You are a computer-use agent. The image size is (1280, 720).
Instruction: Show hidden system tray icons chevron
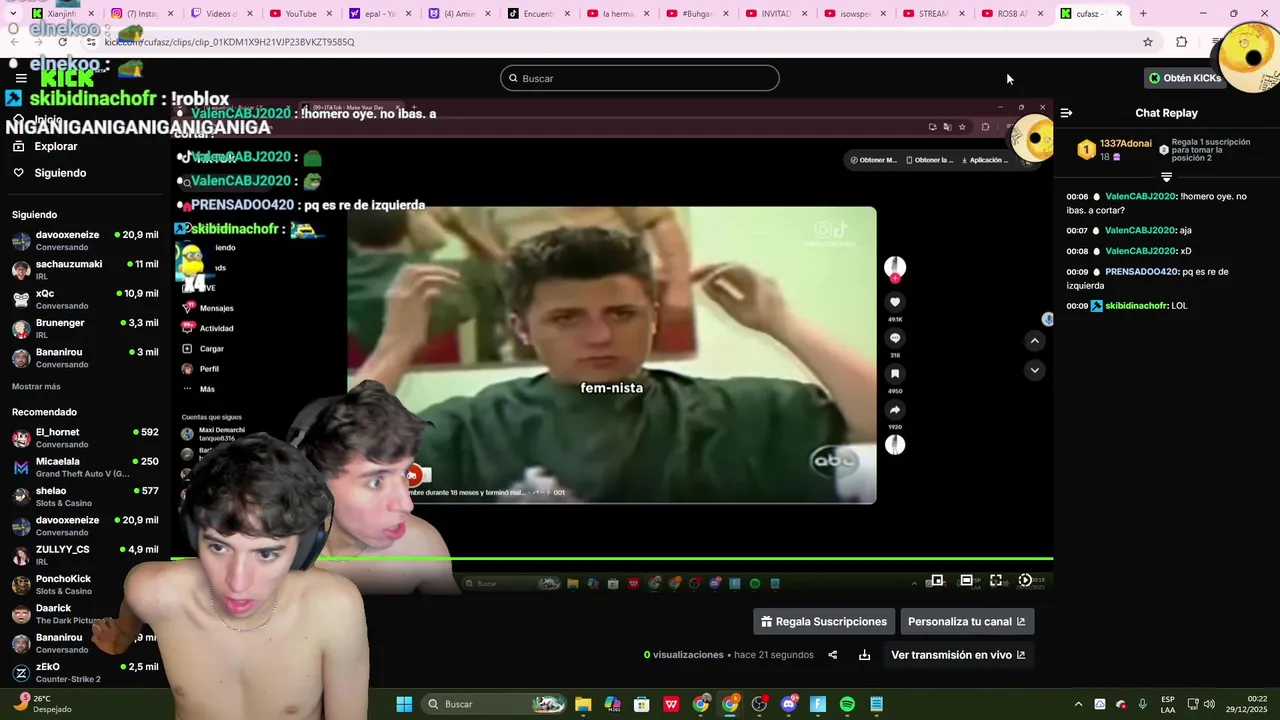tap(1078, 704)
